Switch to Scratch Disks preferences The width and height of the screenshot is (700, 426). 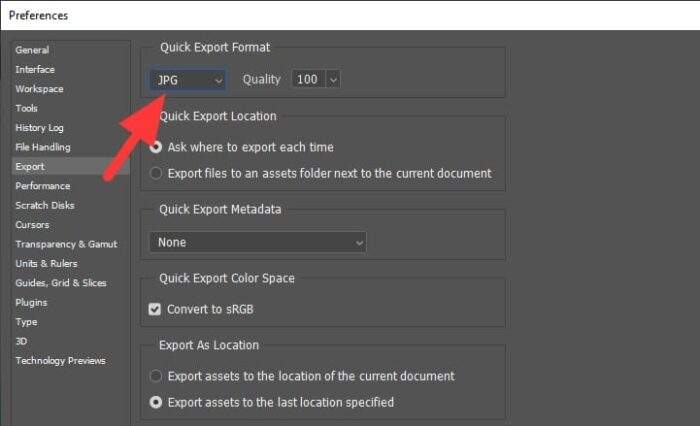coord(45,205)
